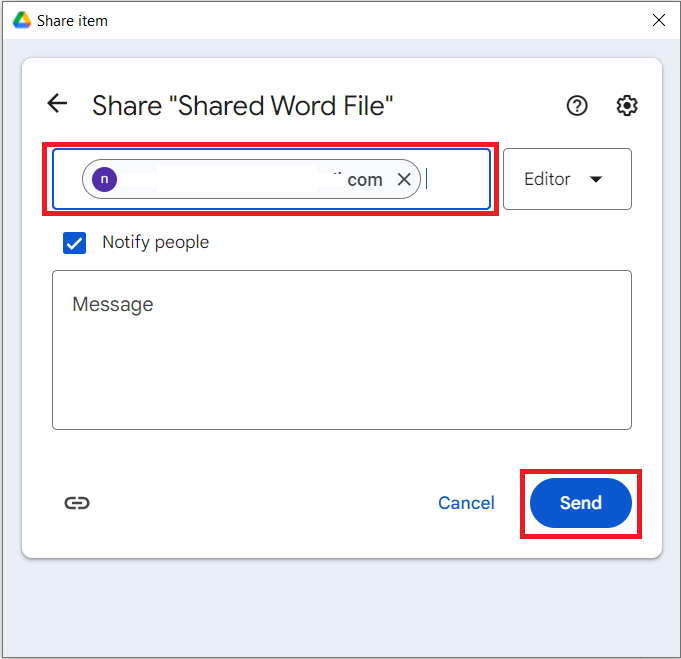681x659 pixels.
Task: Close the Share item window
Action: 658,20
